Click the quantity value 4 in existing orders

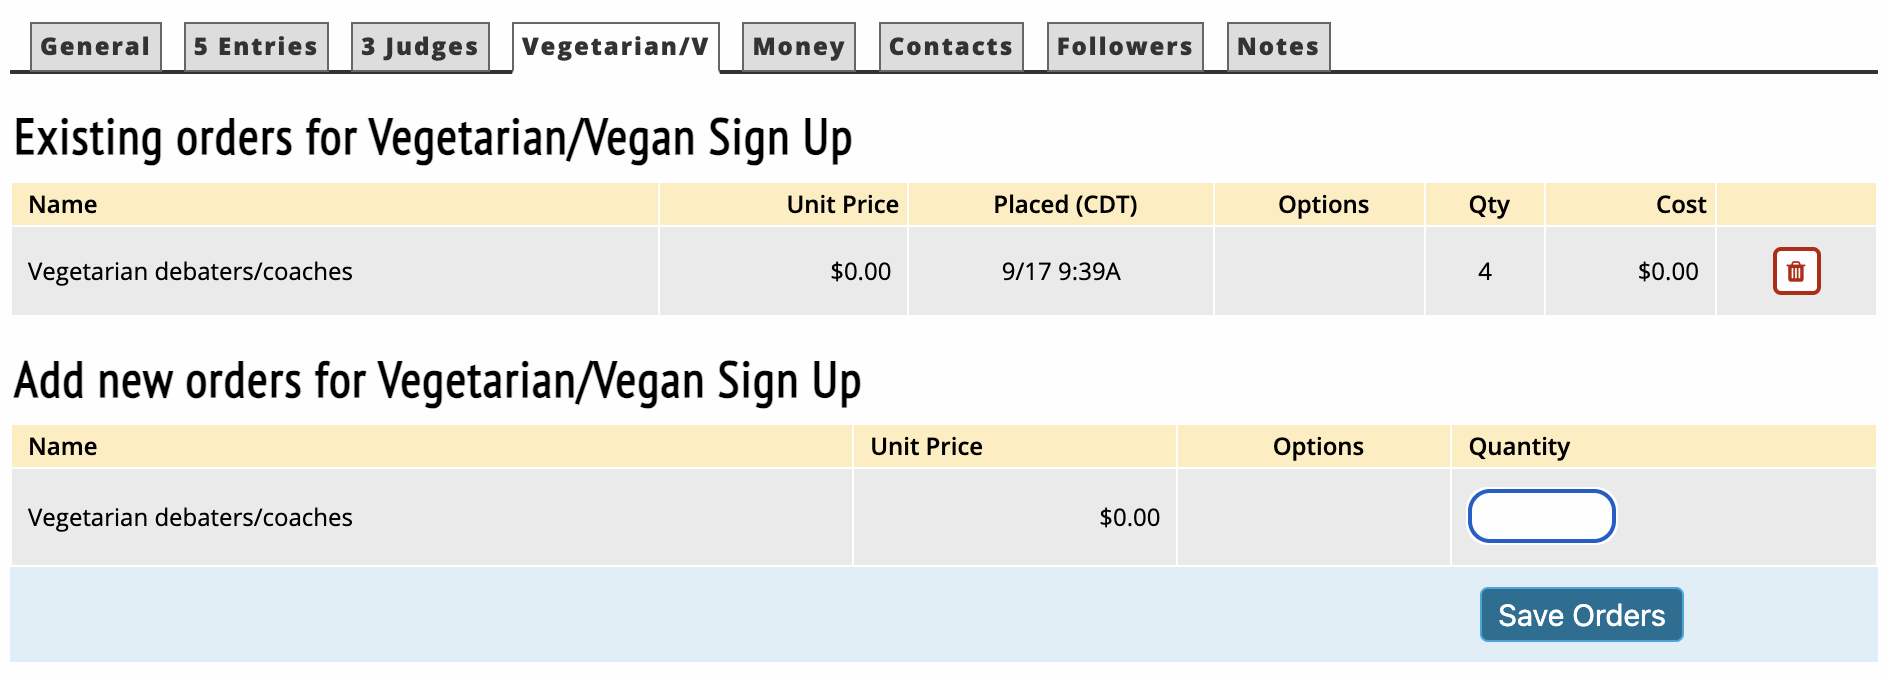coord(1485,272)
